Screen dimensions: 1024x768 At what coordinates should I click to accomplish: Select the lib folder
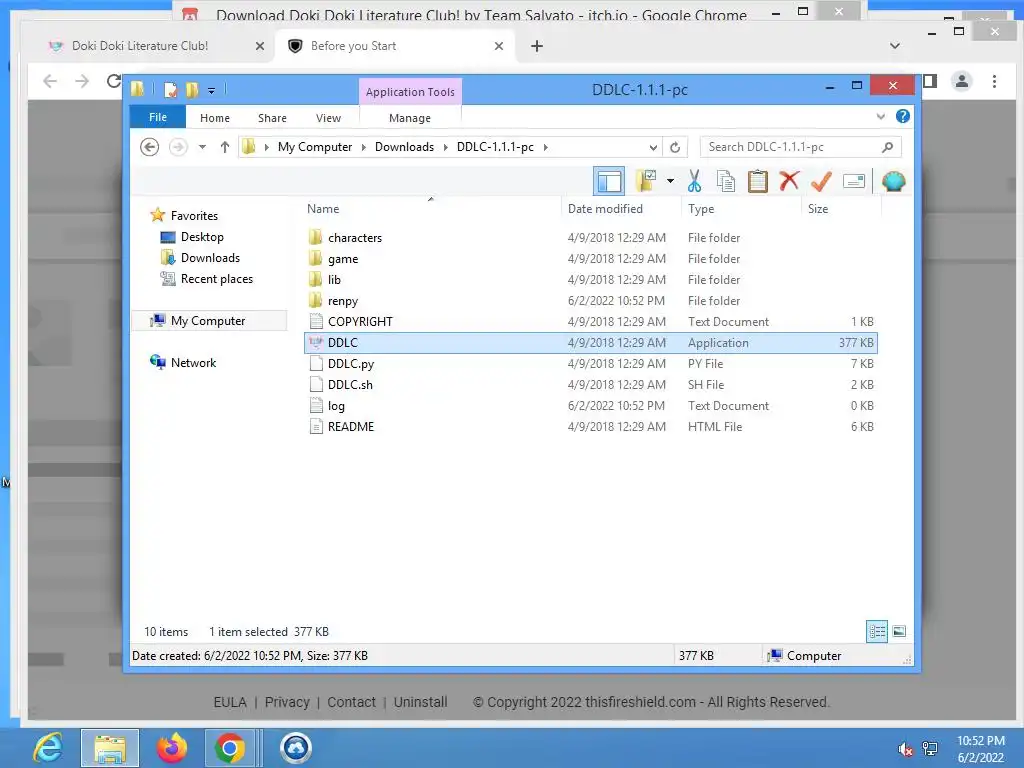[x=591, y=280]
